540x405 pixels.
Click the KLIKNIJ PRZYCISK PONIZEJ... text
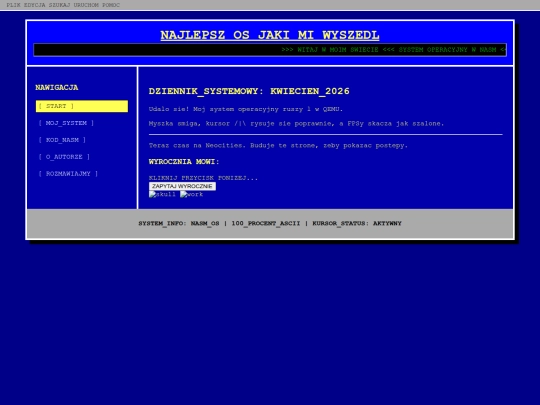pyautogui.click(x=203, y=178)
